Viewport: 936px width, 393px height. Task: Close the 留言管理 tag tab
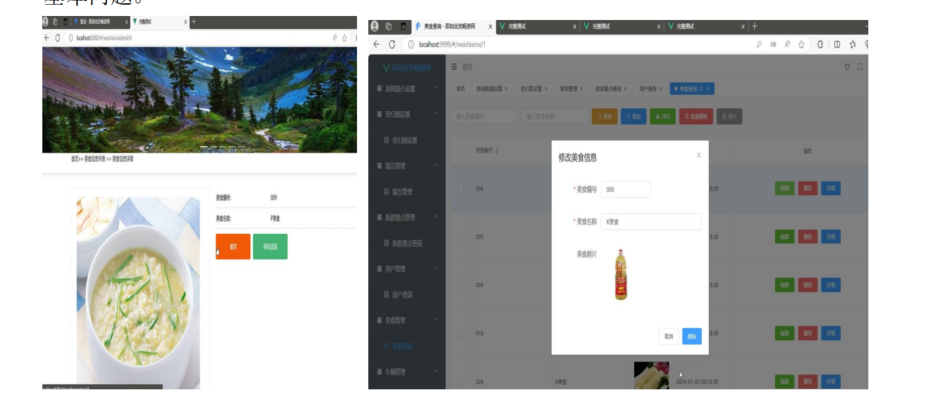click(x=581, y=88)
